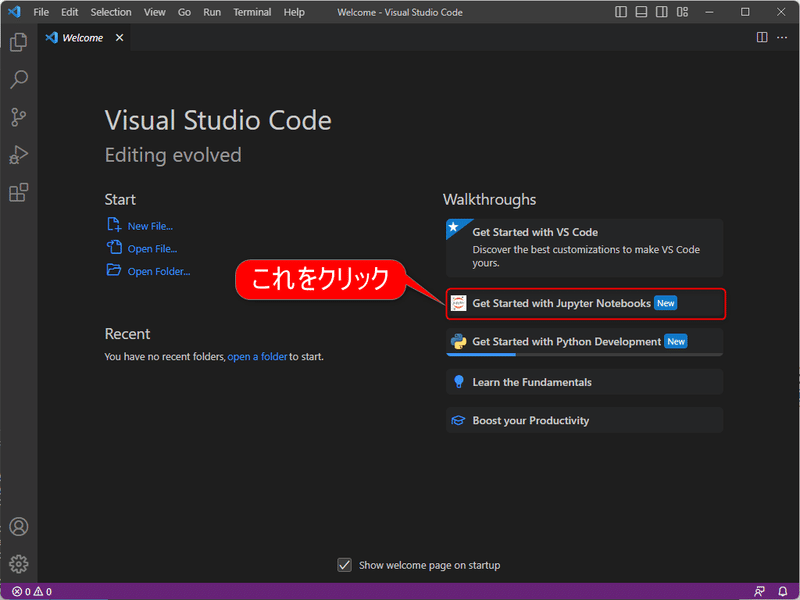Open the Selection menu

coord(111,12)
